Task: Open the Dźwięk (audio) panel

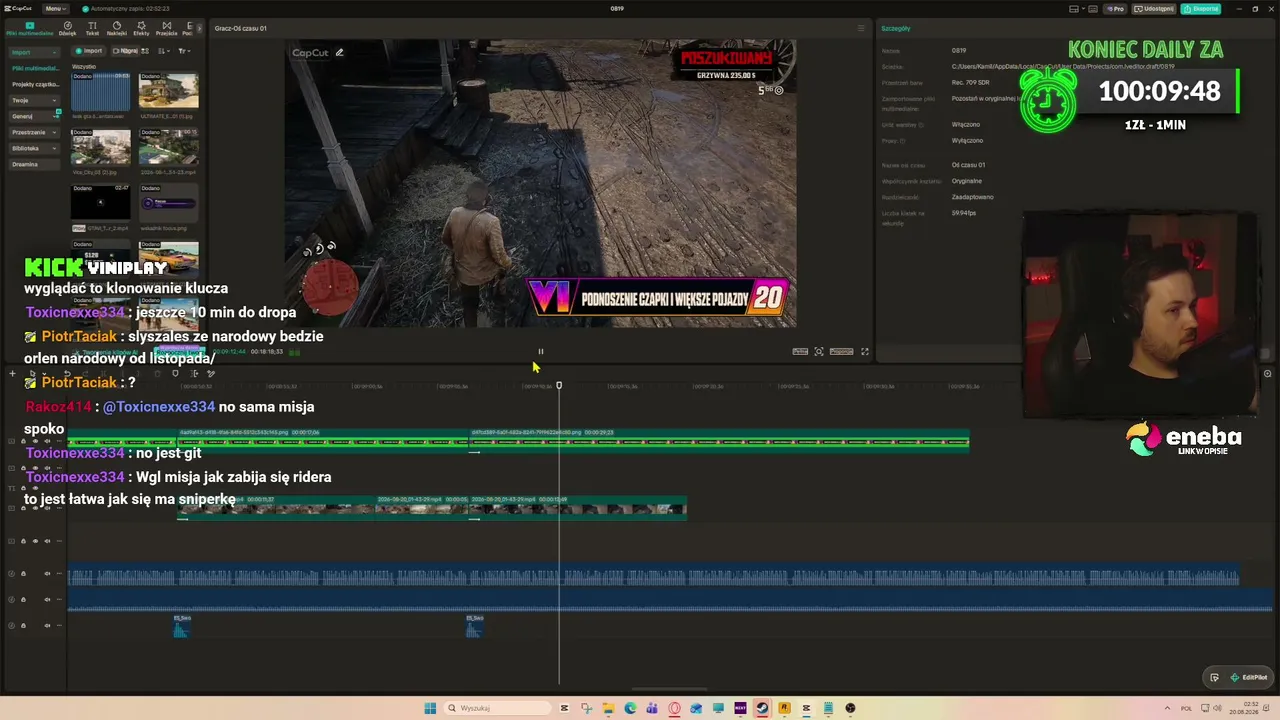Action: [x=67, y=28]
